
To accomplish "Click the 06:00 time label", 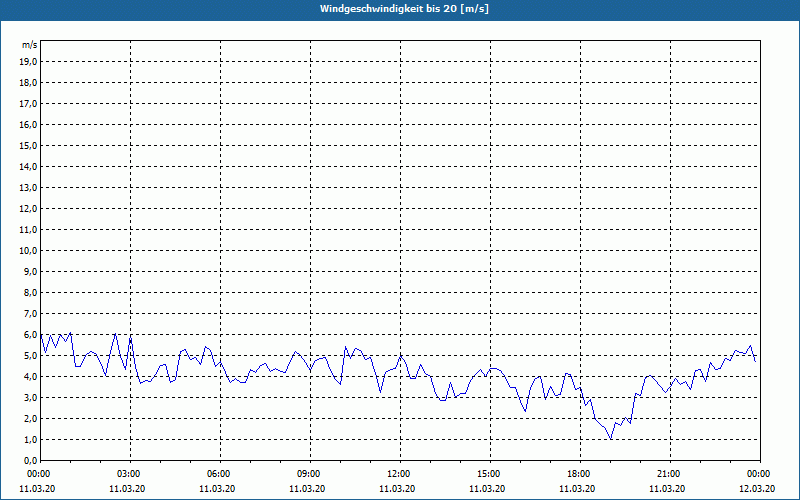I will tap(220, 474).
